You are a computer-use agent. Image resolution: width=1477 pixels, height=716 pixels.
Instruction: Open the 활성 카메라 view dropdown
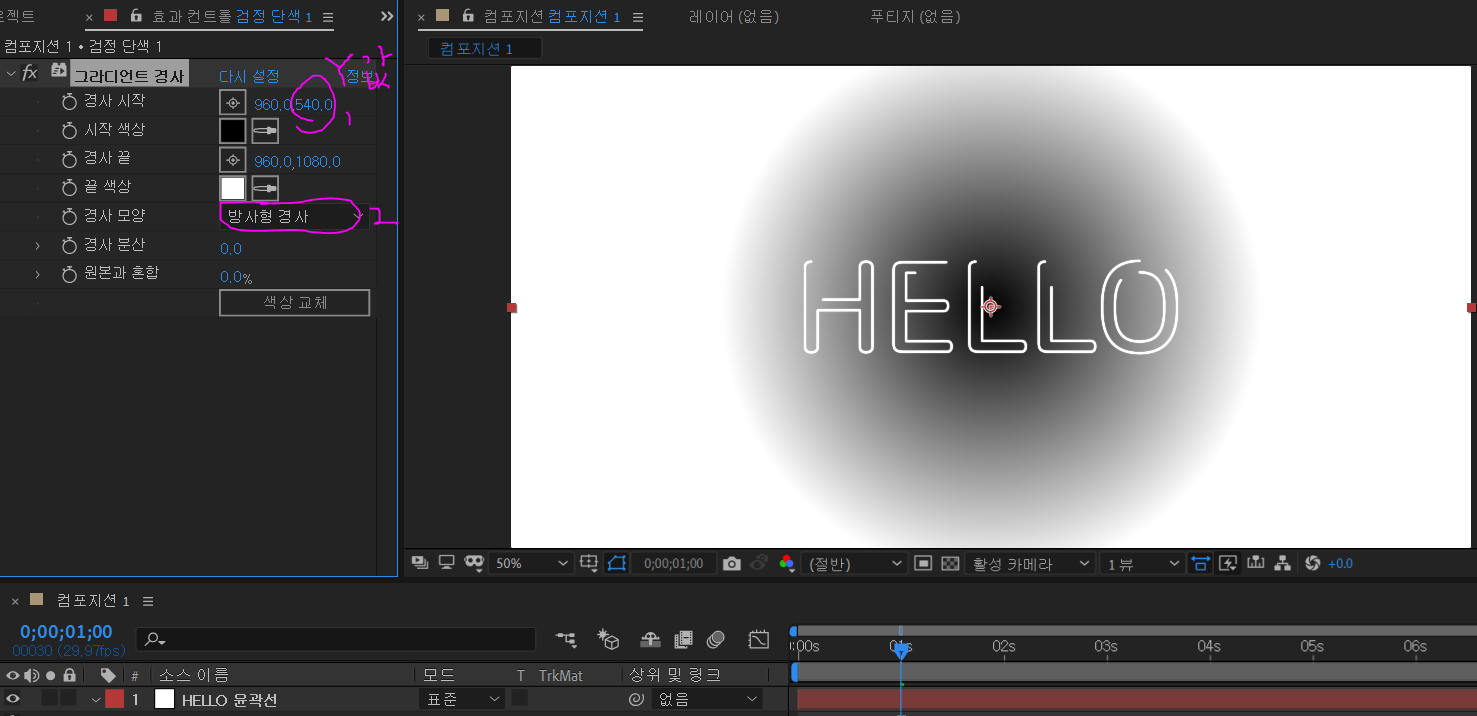pyautogui.click(x=1032, y=564)
